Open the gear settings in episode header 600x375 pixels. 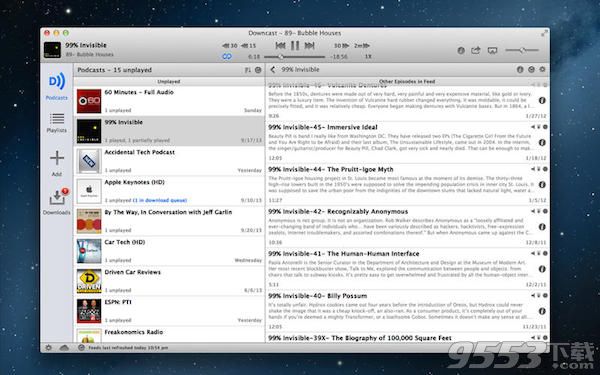542,70
